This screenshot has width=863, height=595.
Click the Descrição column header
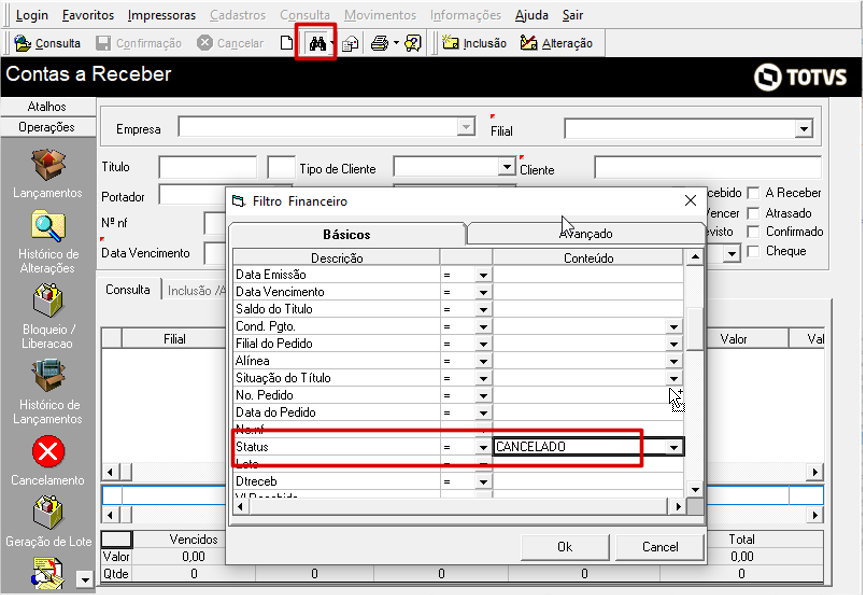pos(336,258)
